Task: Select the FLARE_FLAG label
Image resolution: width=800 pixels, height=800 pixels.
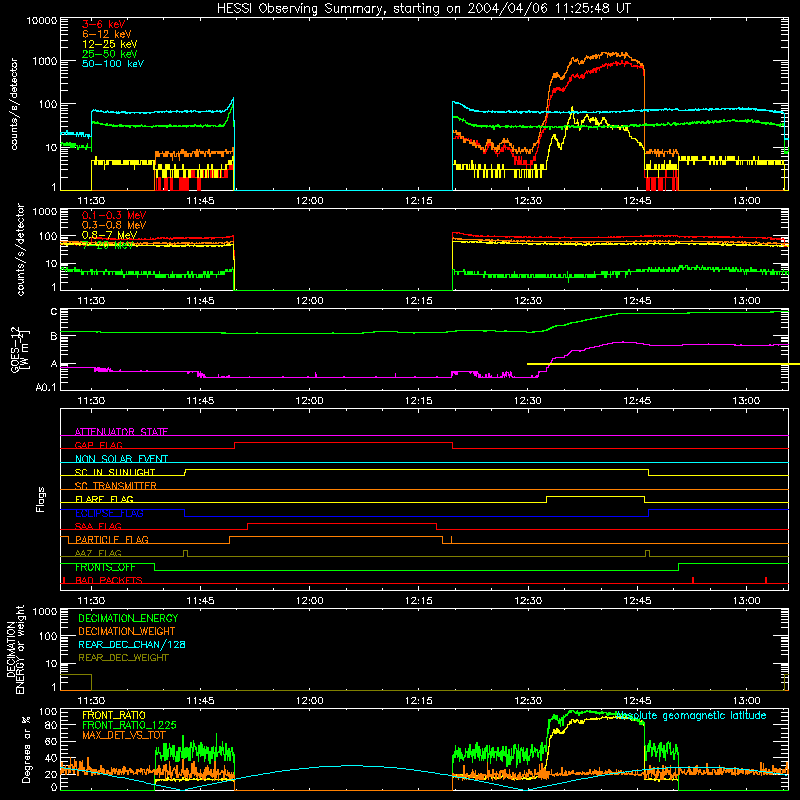Action: click(x=104, y=499)
